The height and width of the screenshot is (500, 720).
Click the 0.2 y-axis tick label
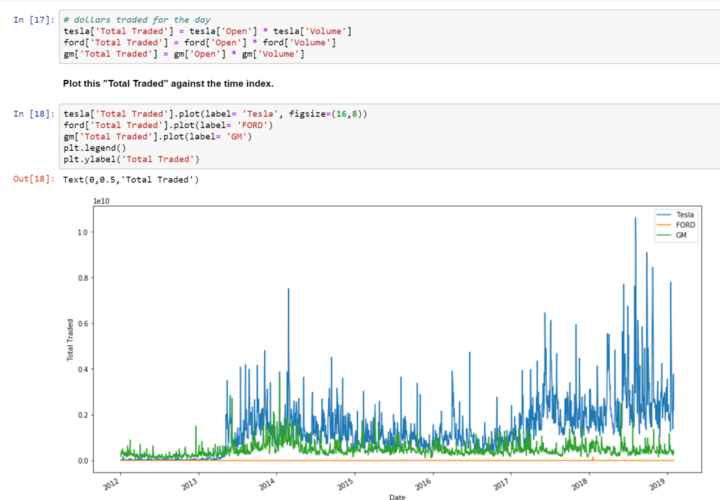pos(82,415)
